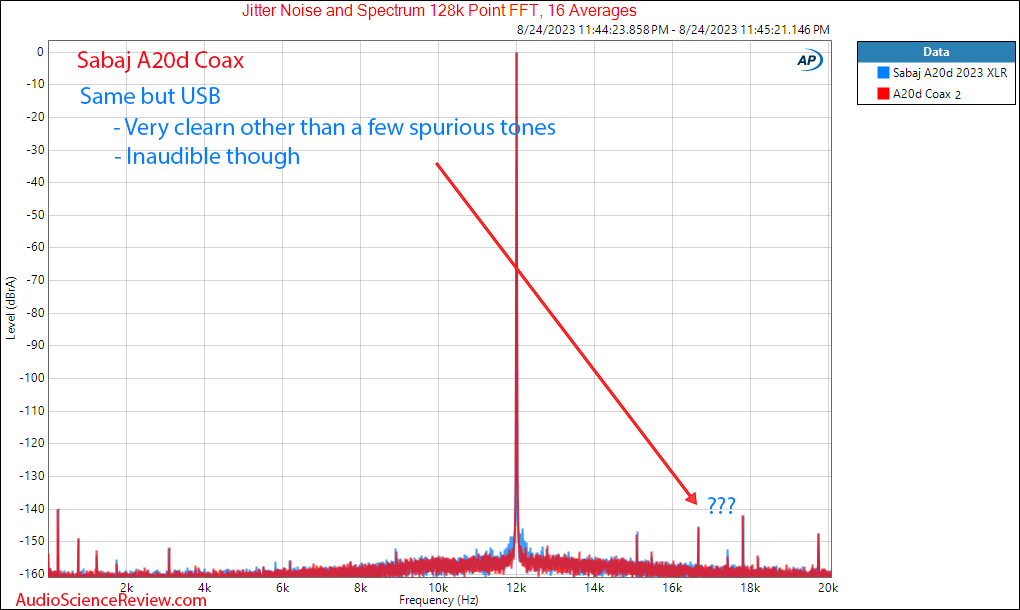Viewport: 1020px width, 610px height.
Task: Select the red A20d Coax 2 swatch
Action: click(x=883, y=94)
